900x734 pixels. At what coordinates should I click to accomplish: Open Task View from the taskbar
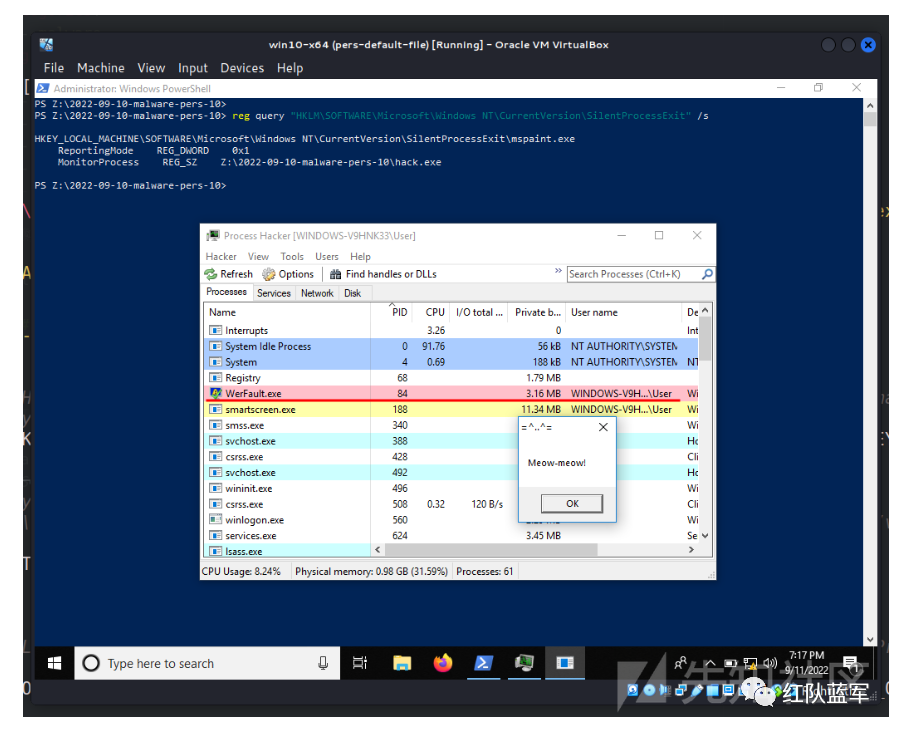(360, 663)
